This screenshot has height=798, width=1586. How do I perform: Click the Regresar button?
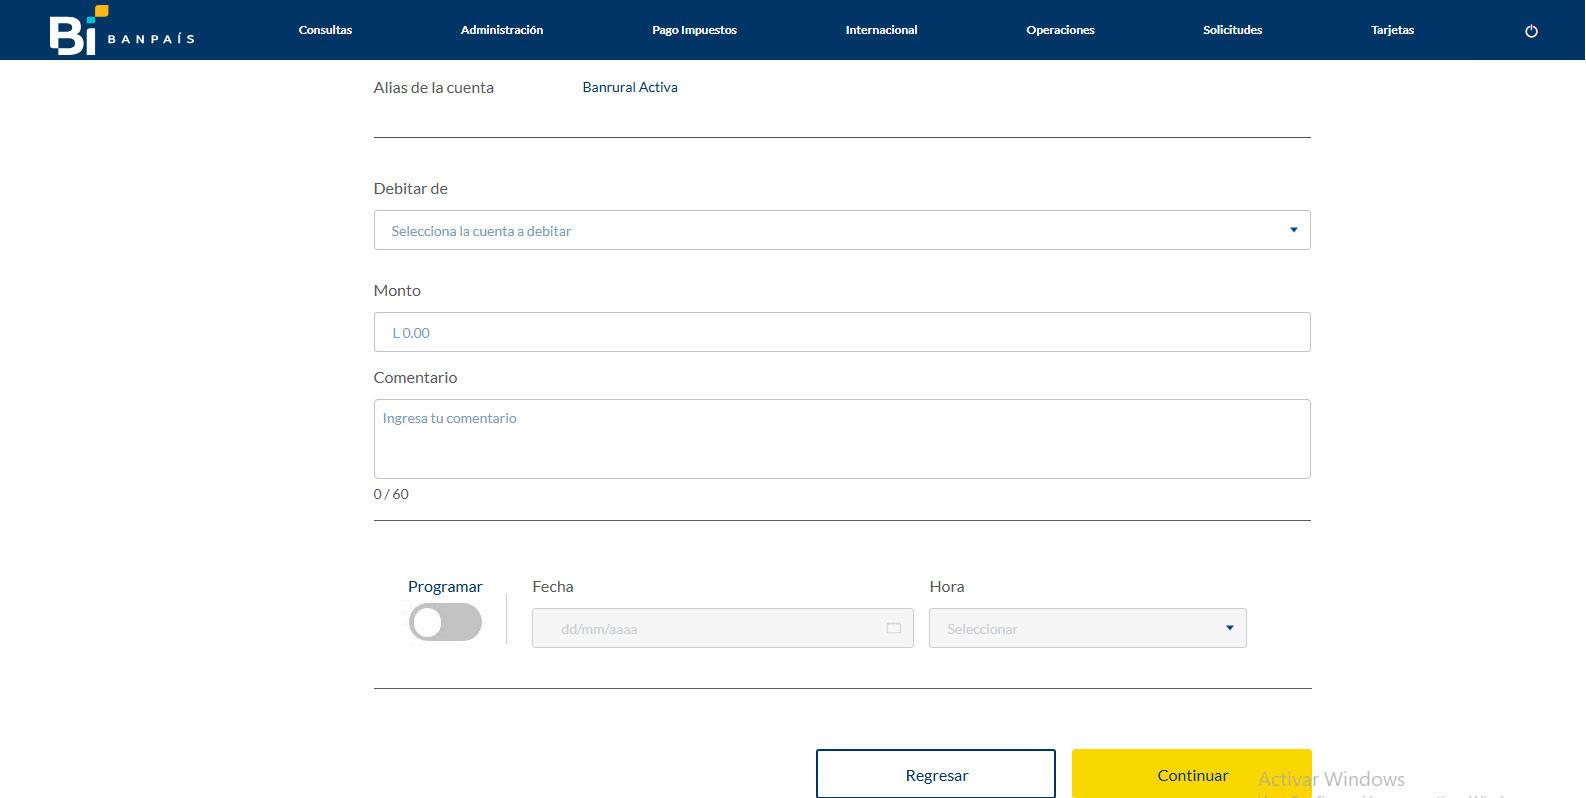click(936, 774)
